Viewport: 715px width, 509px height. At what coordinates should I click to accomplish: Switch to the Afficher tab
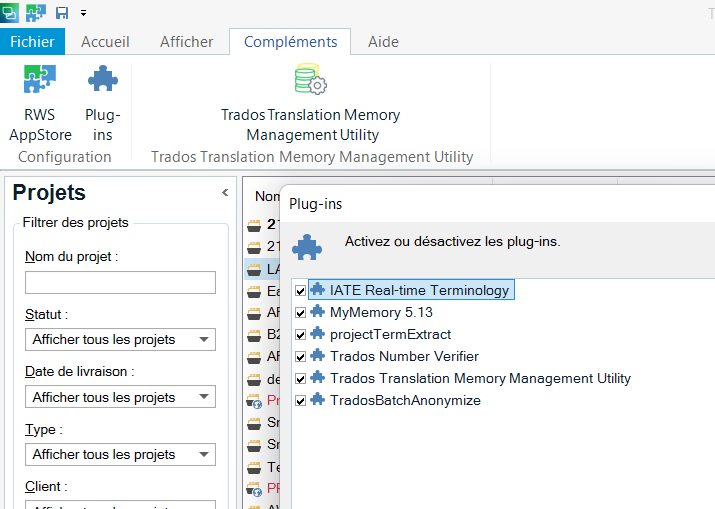(187, 42)
